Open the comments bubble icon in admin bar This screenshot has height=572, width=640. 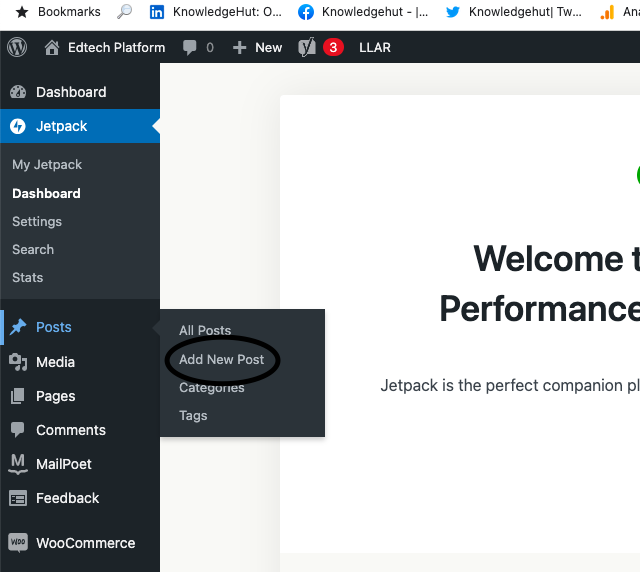click(189, 48)
